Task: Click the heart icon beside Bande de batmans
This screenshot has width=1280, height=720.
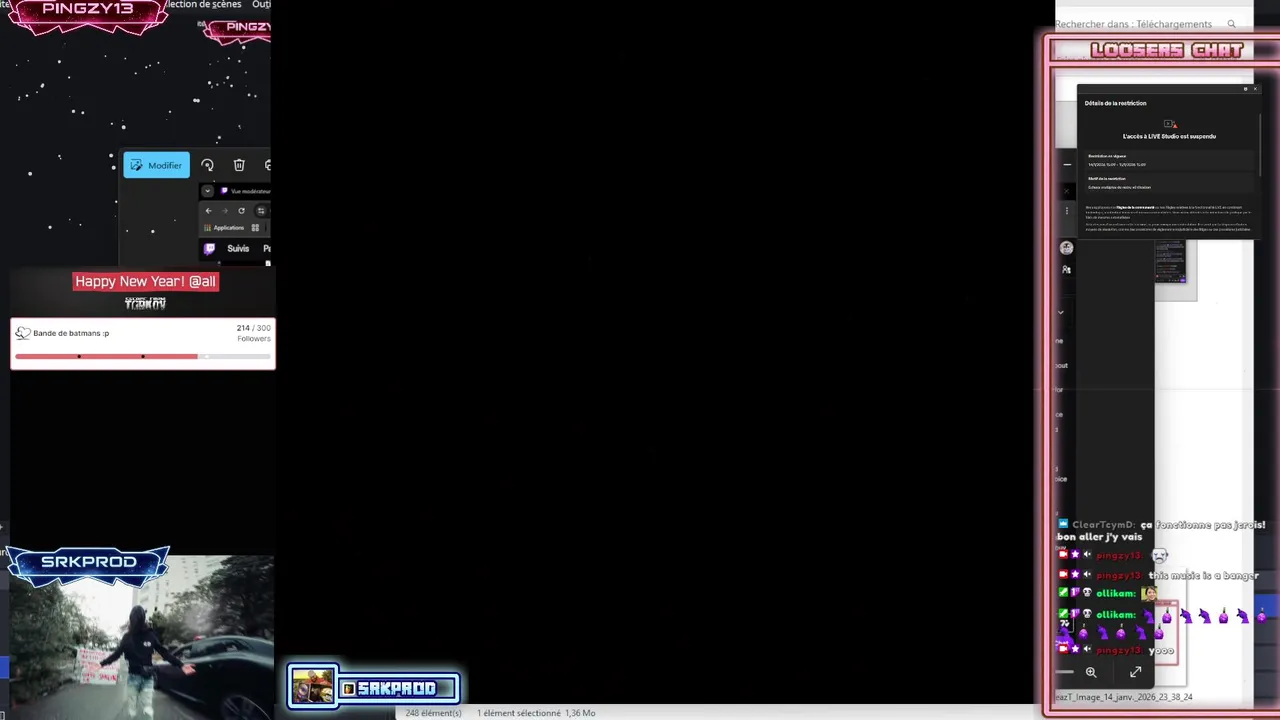Action: pyautogui.click(x=22, y=333)
